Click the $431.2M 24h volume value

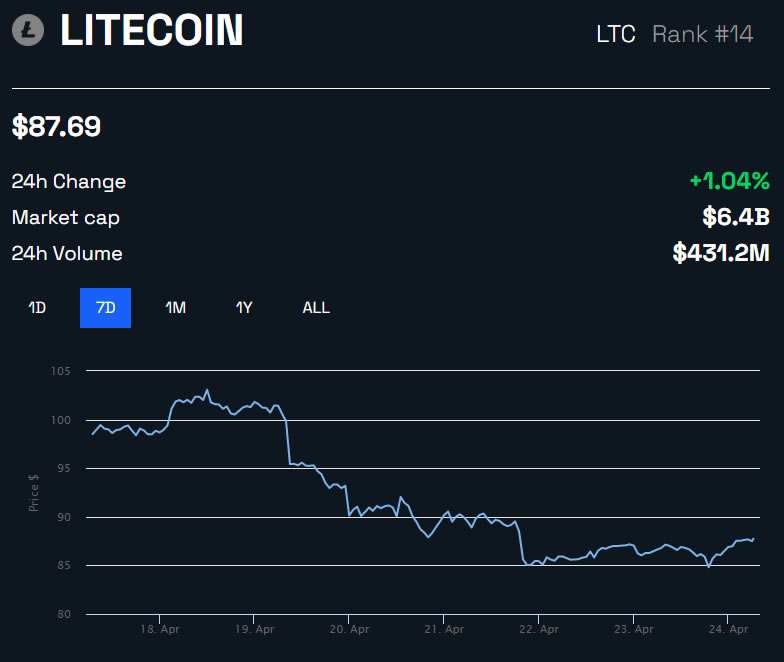721,253
